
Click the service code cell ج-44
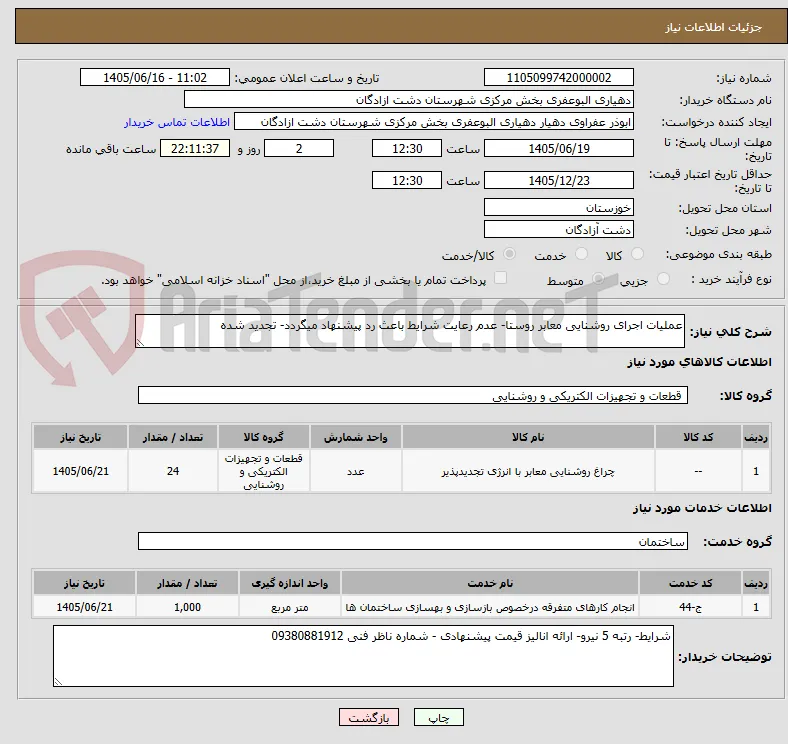[691, 607]
